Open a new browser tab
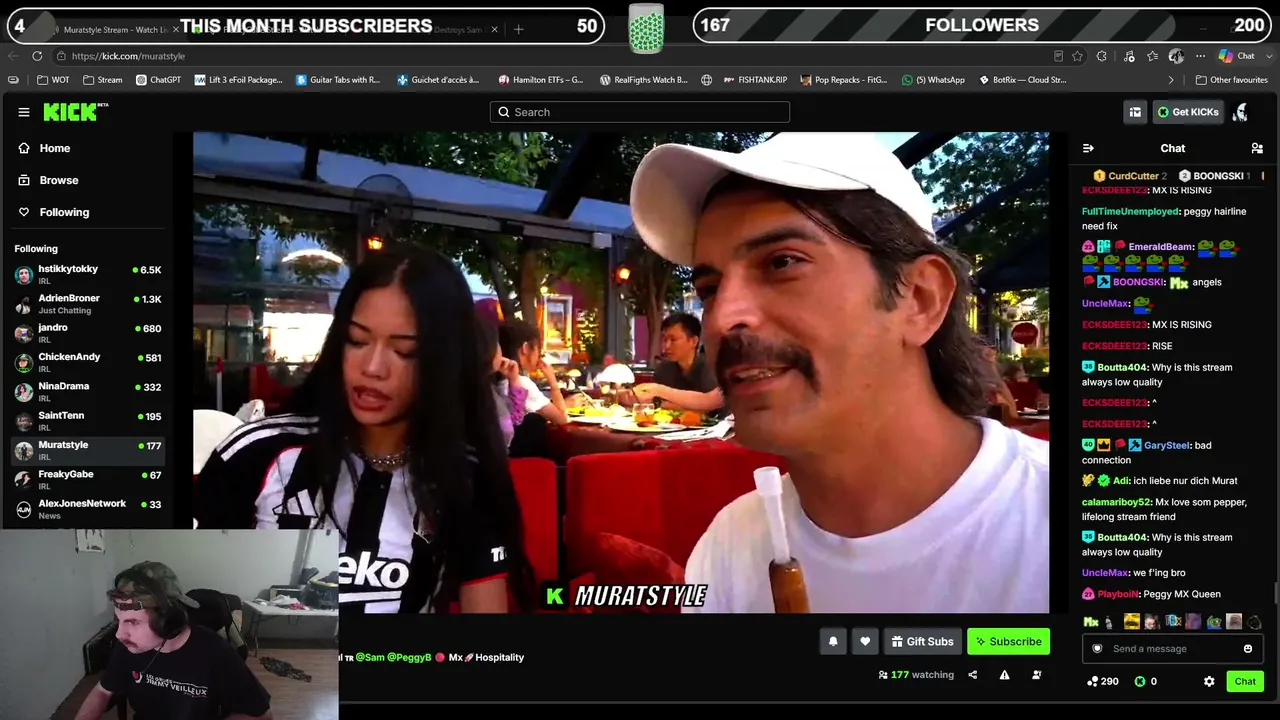1280x720 pixels. click(518, 30)
